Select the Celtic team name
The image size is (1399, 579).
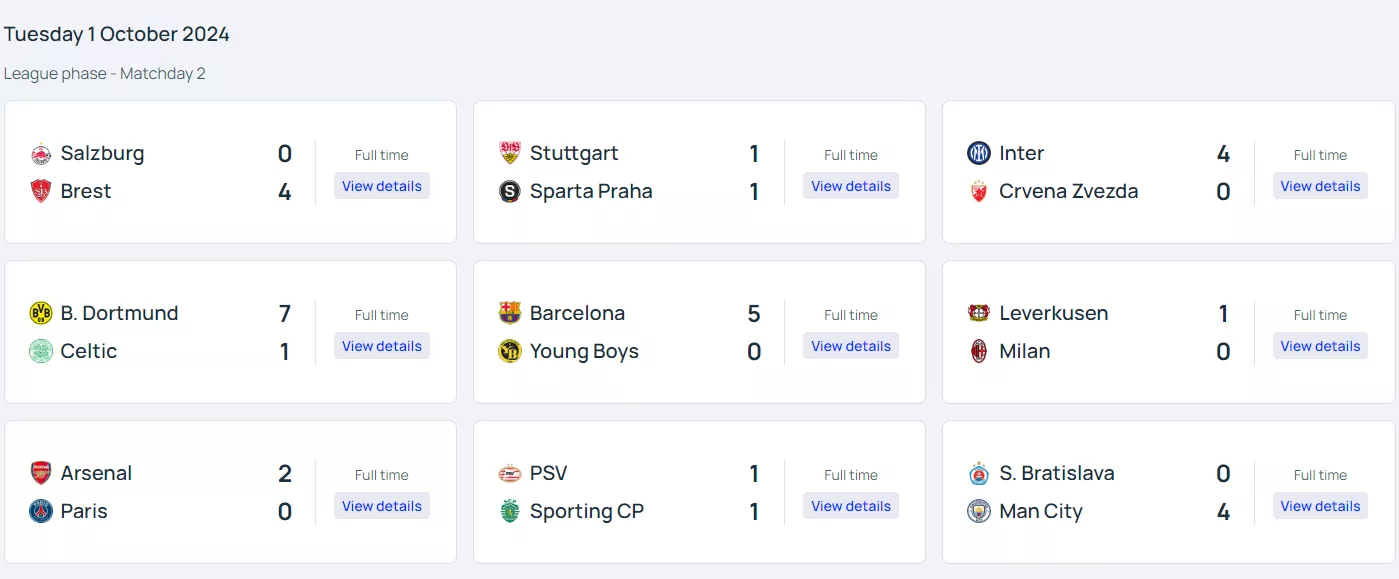[x=89, y=351]
